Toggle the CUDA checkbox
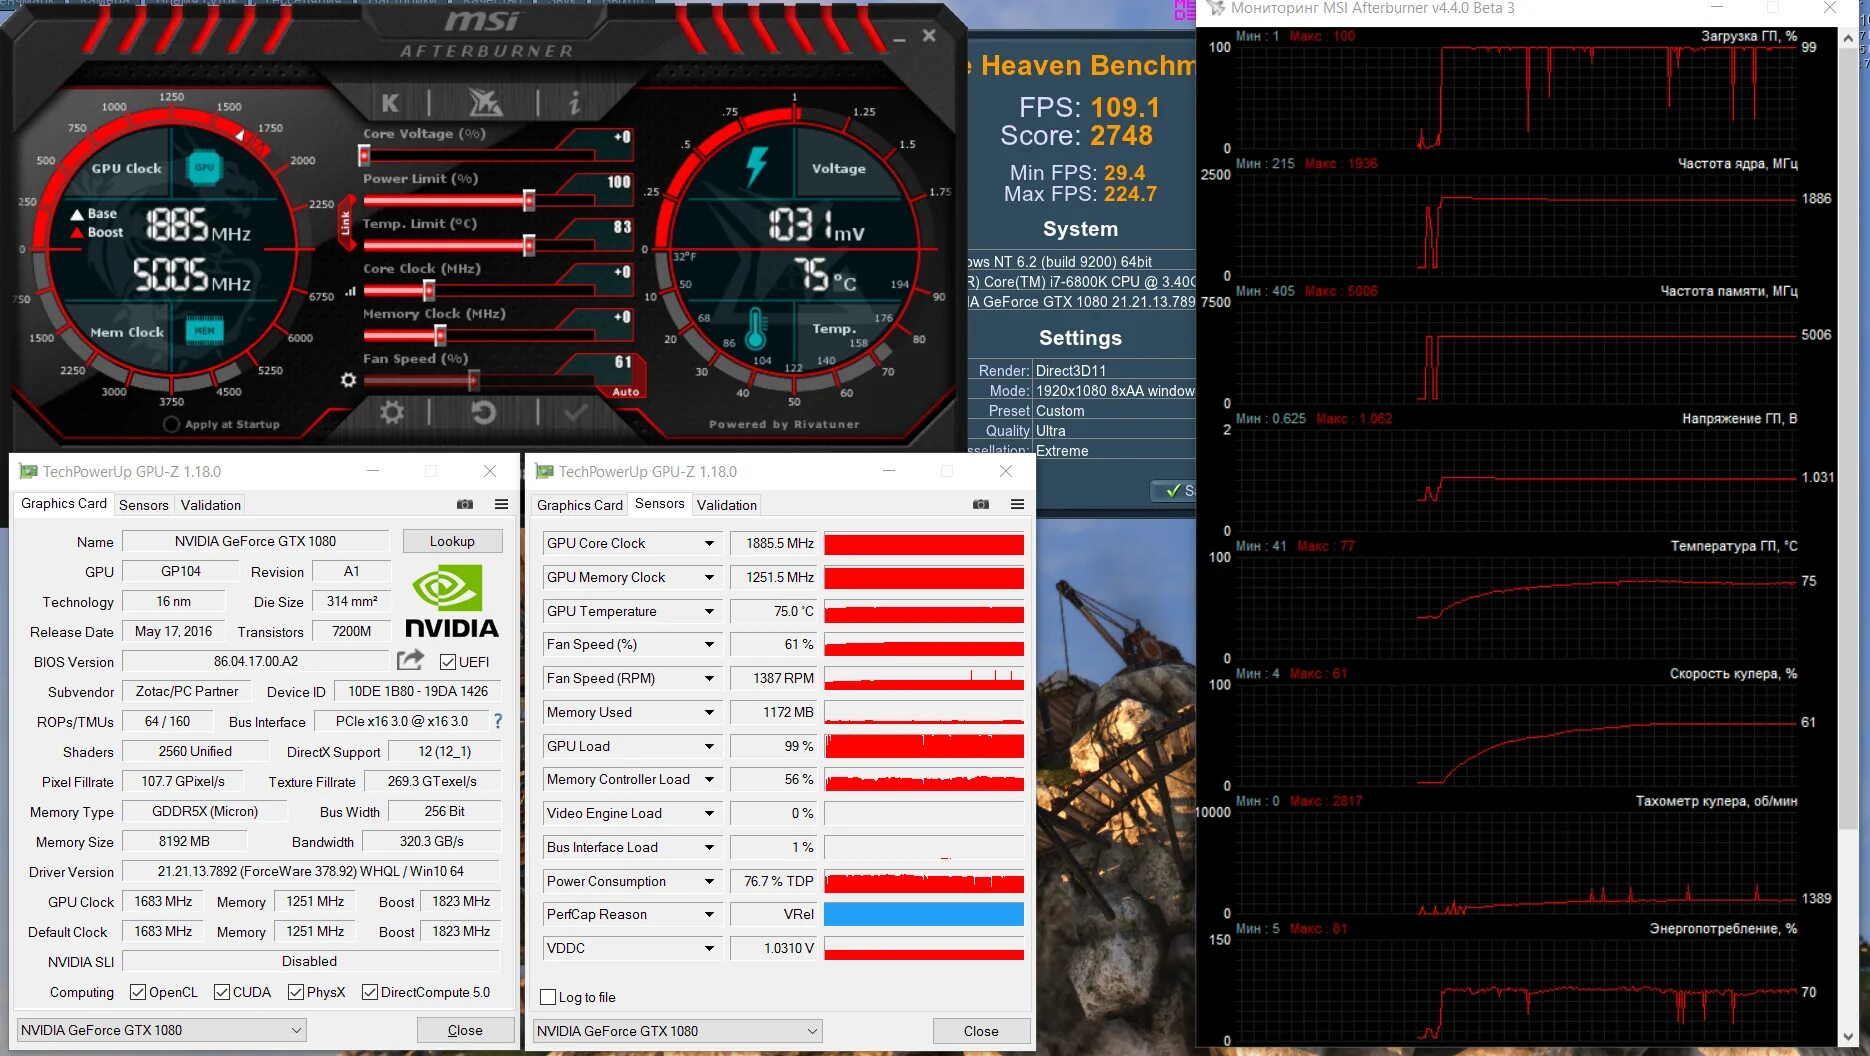Screen dimensions: 1870x1056 coord(222,992)
